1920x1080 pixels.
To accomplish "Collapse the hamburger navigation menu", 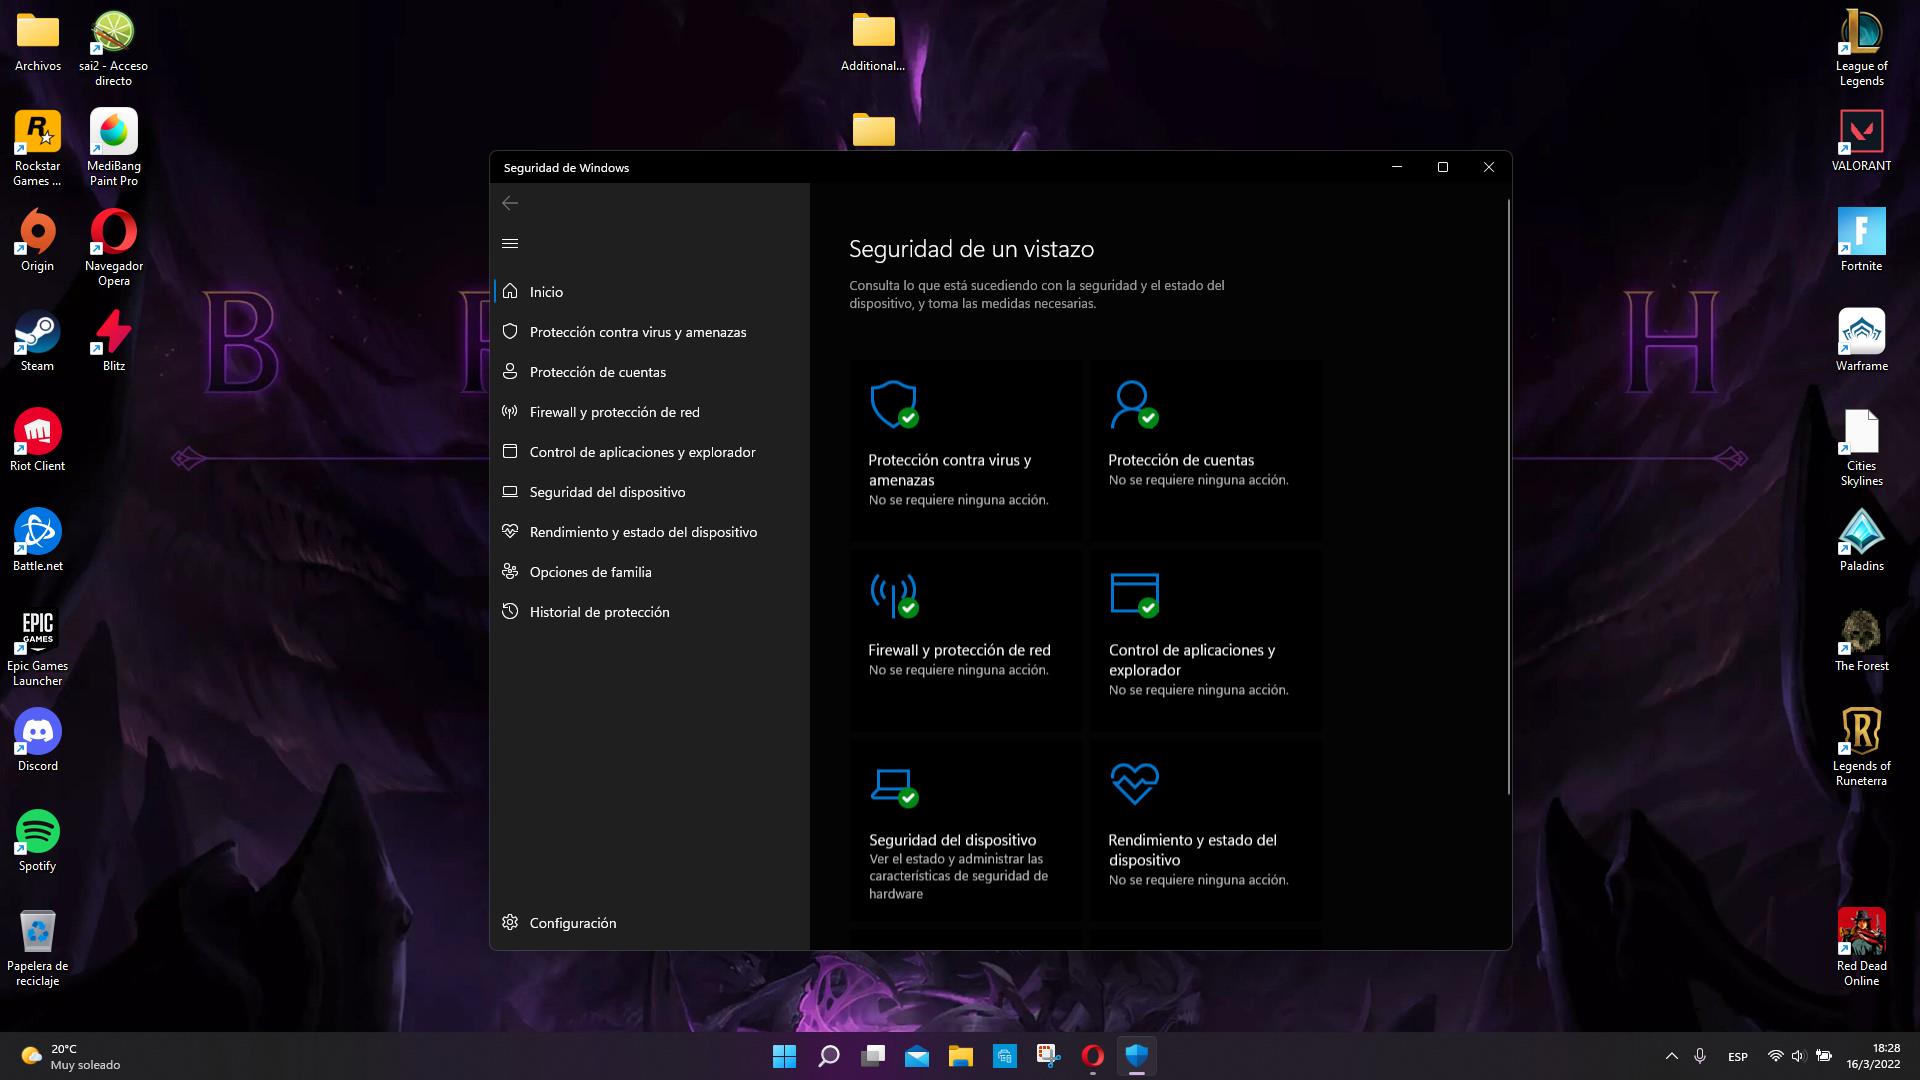I will pyautogui.click(x=510, y=243).
